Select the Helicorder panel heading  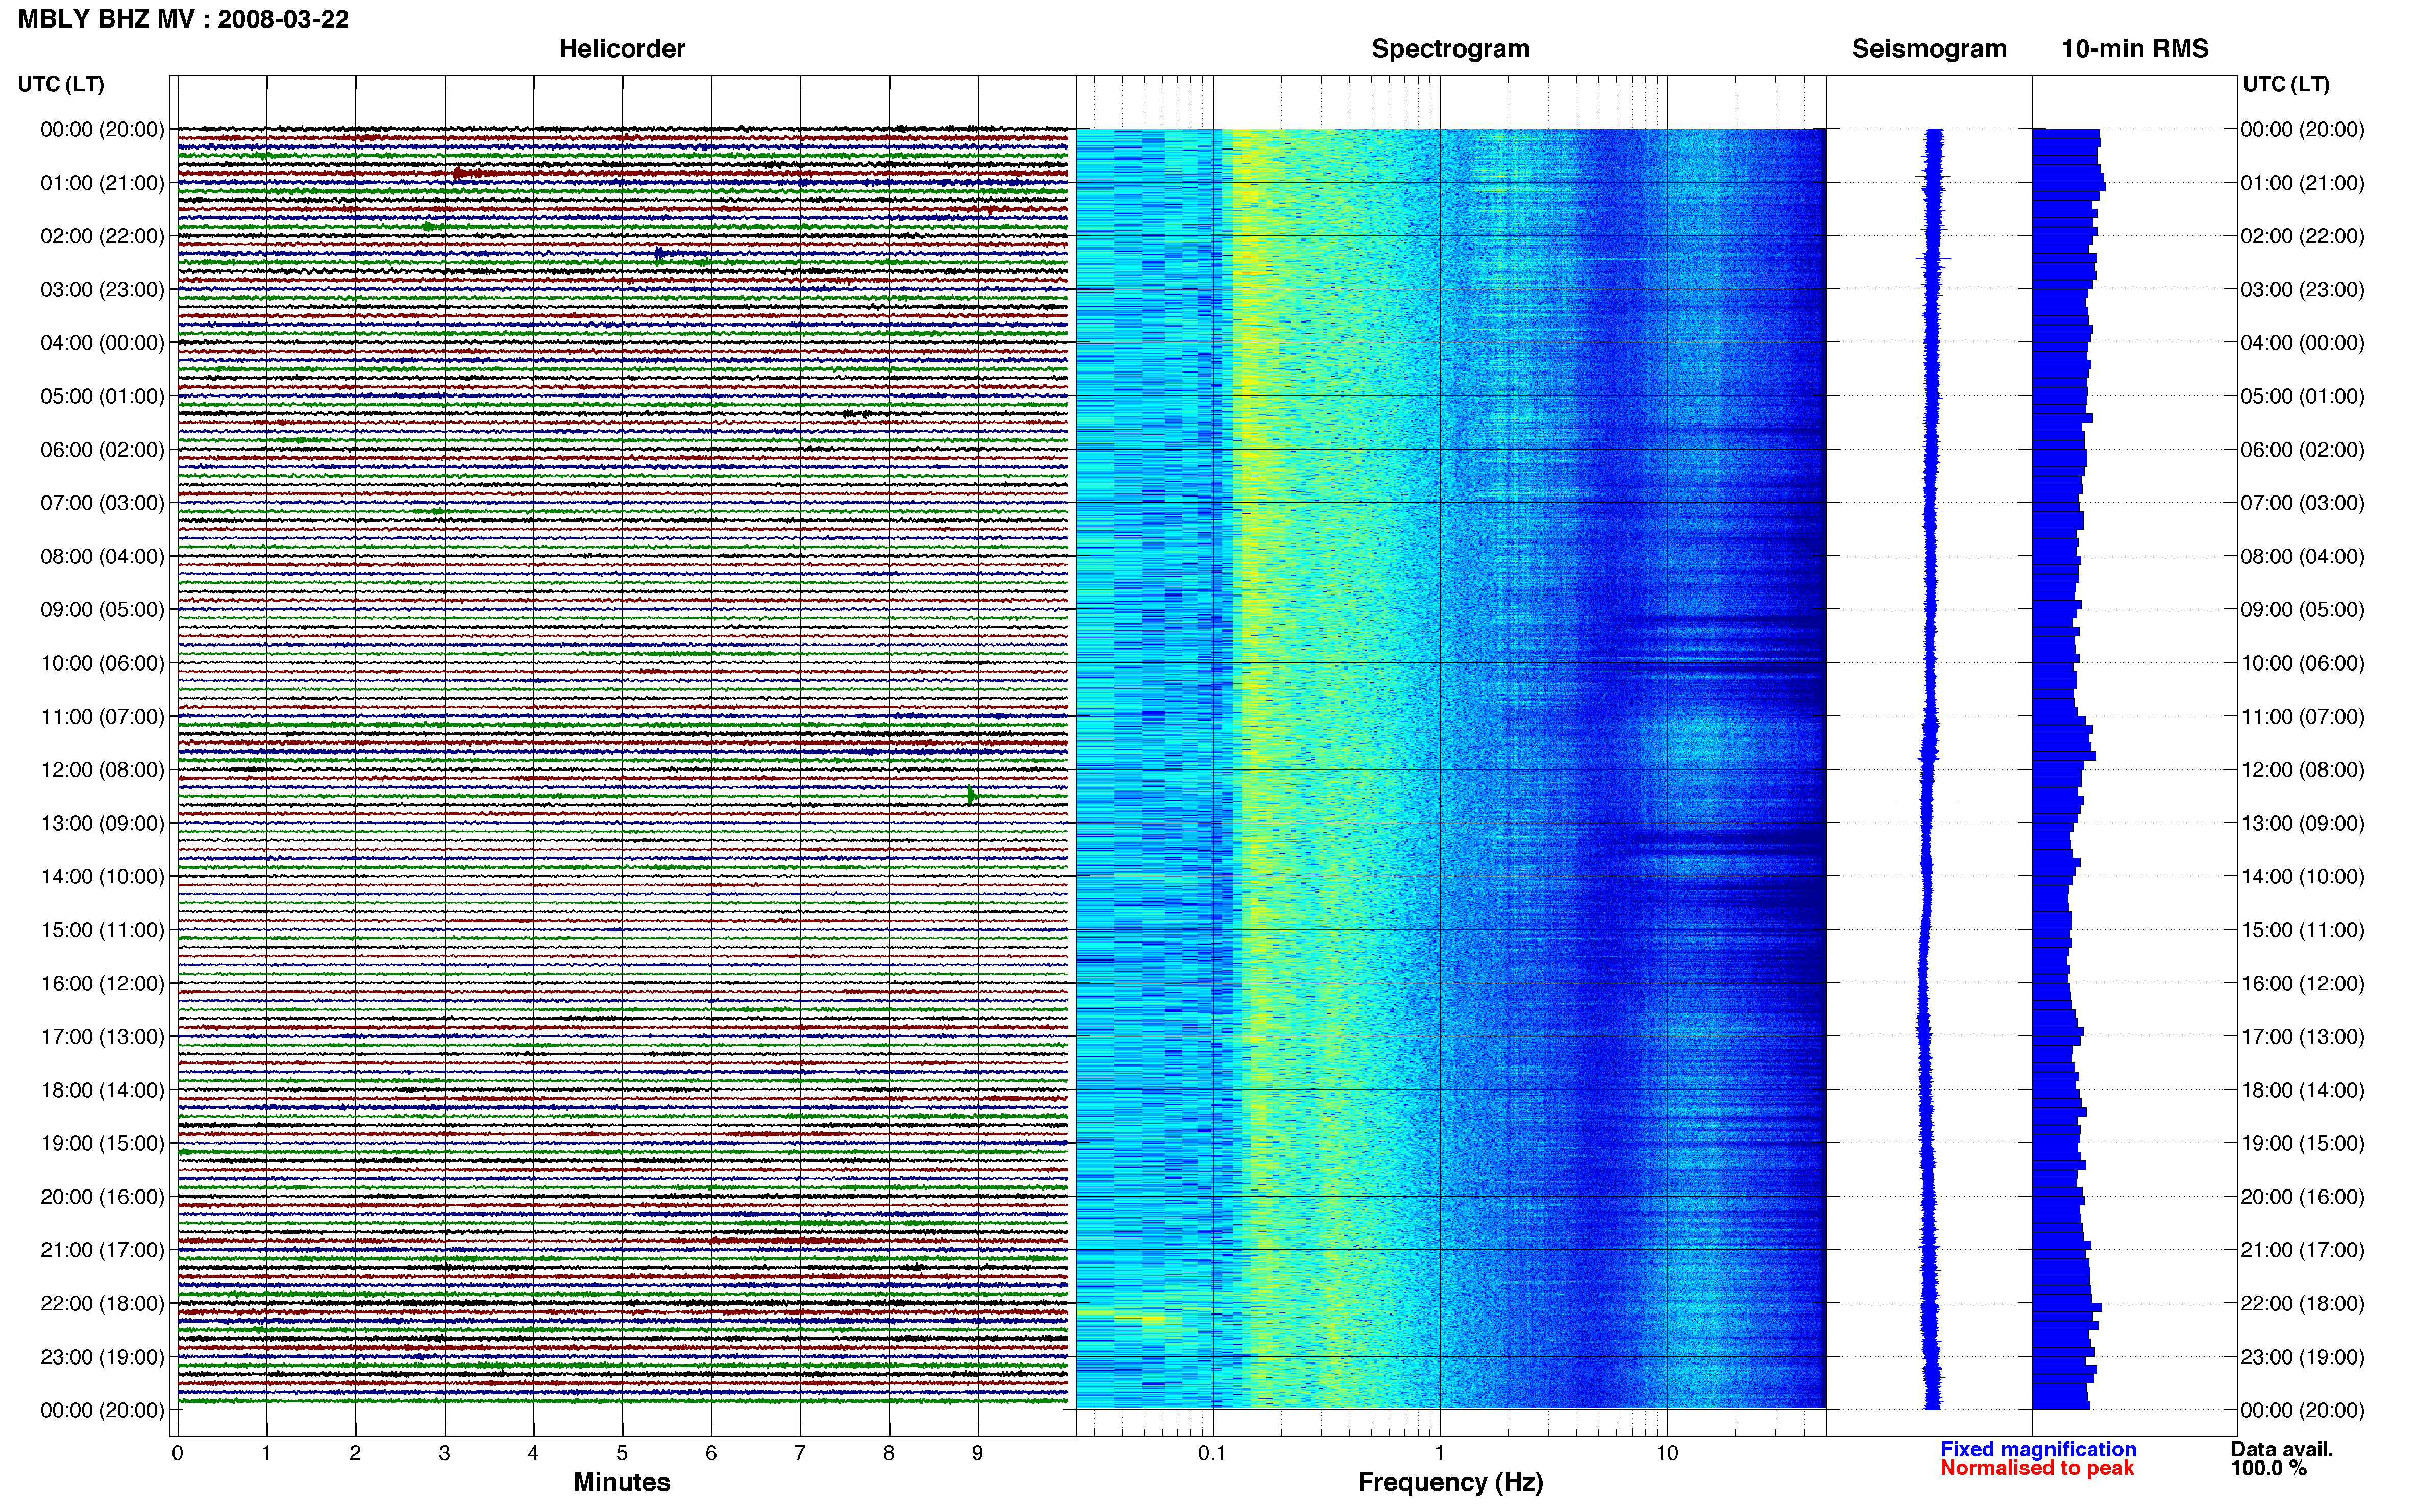pos(622,48)
